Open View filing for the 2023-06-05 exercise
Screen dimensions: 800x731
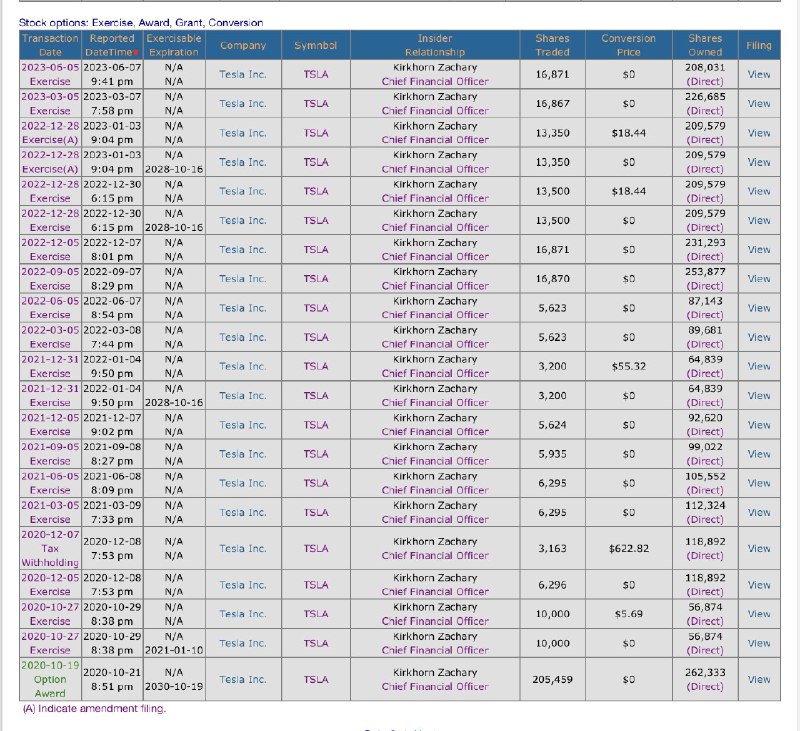tap(759, 74)
